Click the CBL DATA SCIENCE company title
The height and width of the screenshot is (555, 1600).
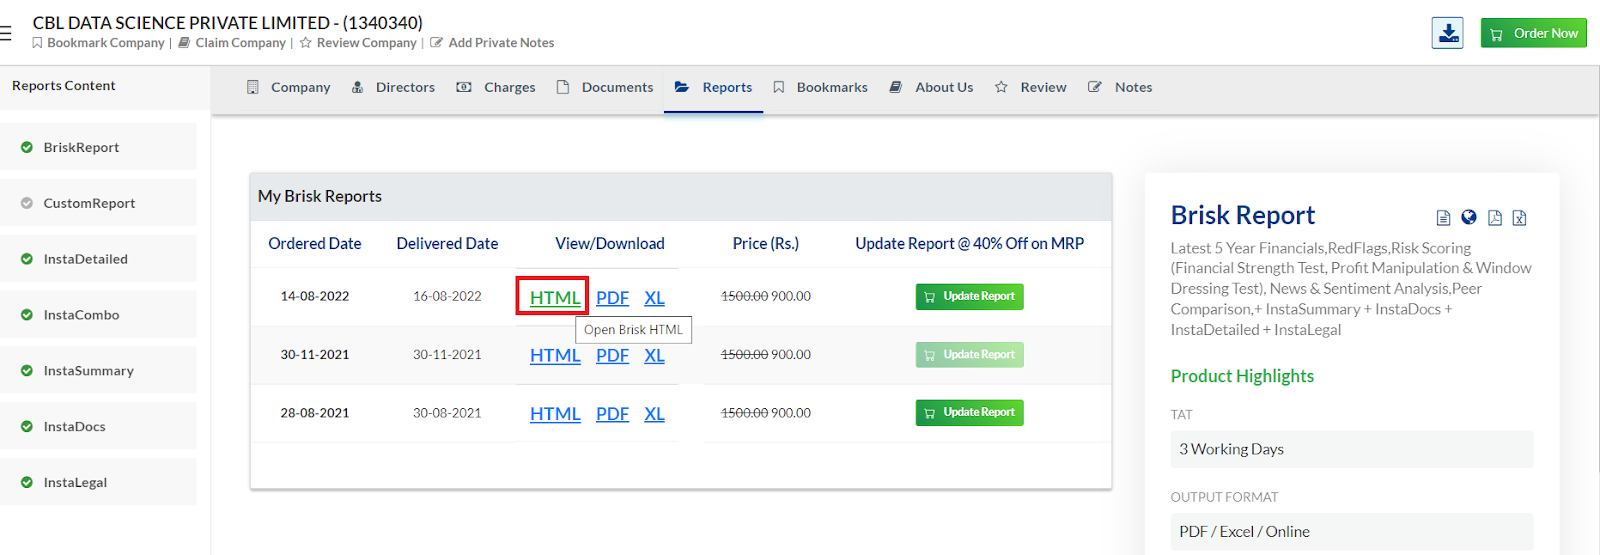click(x=228, y=22)
